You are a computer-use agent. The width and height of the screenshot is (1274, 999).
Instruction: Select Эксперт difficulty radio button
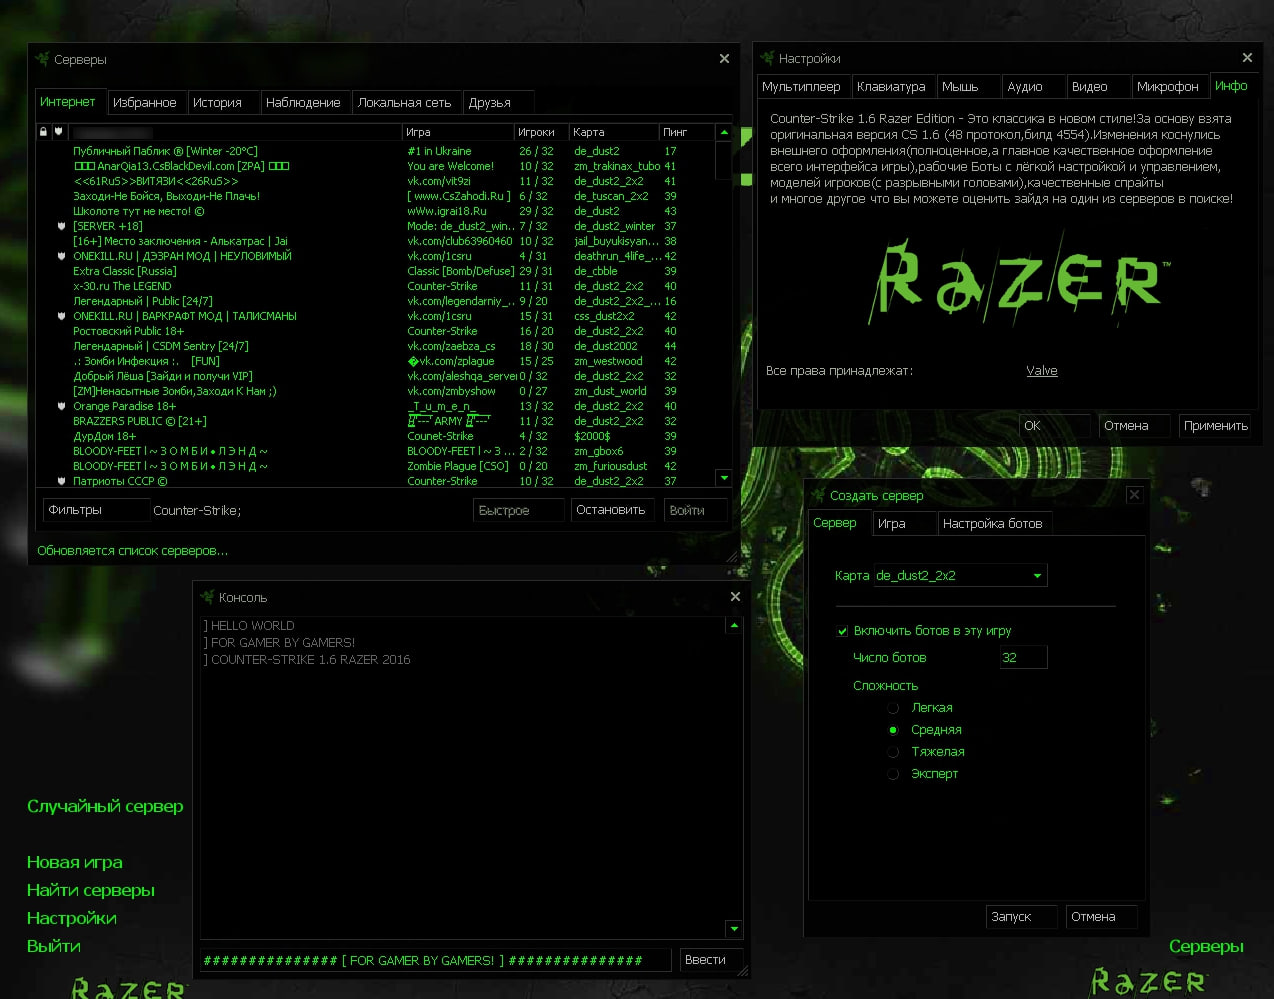tap(893, 774)
